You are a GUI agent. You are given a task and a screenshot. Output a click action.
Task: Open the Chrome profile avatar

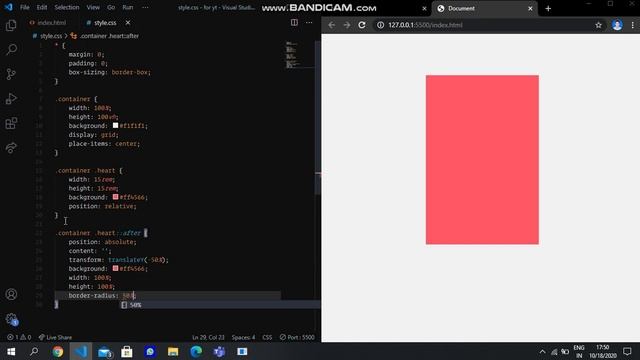pyautogui.click(x=617, y=25)
